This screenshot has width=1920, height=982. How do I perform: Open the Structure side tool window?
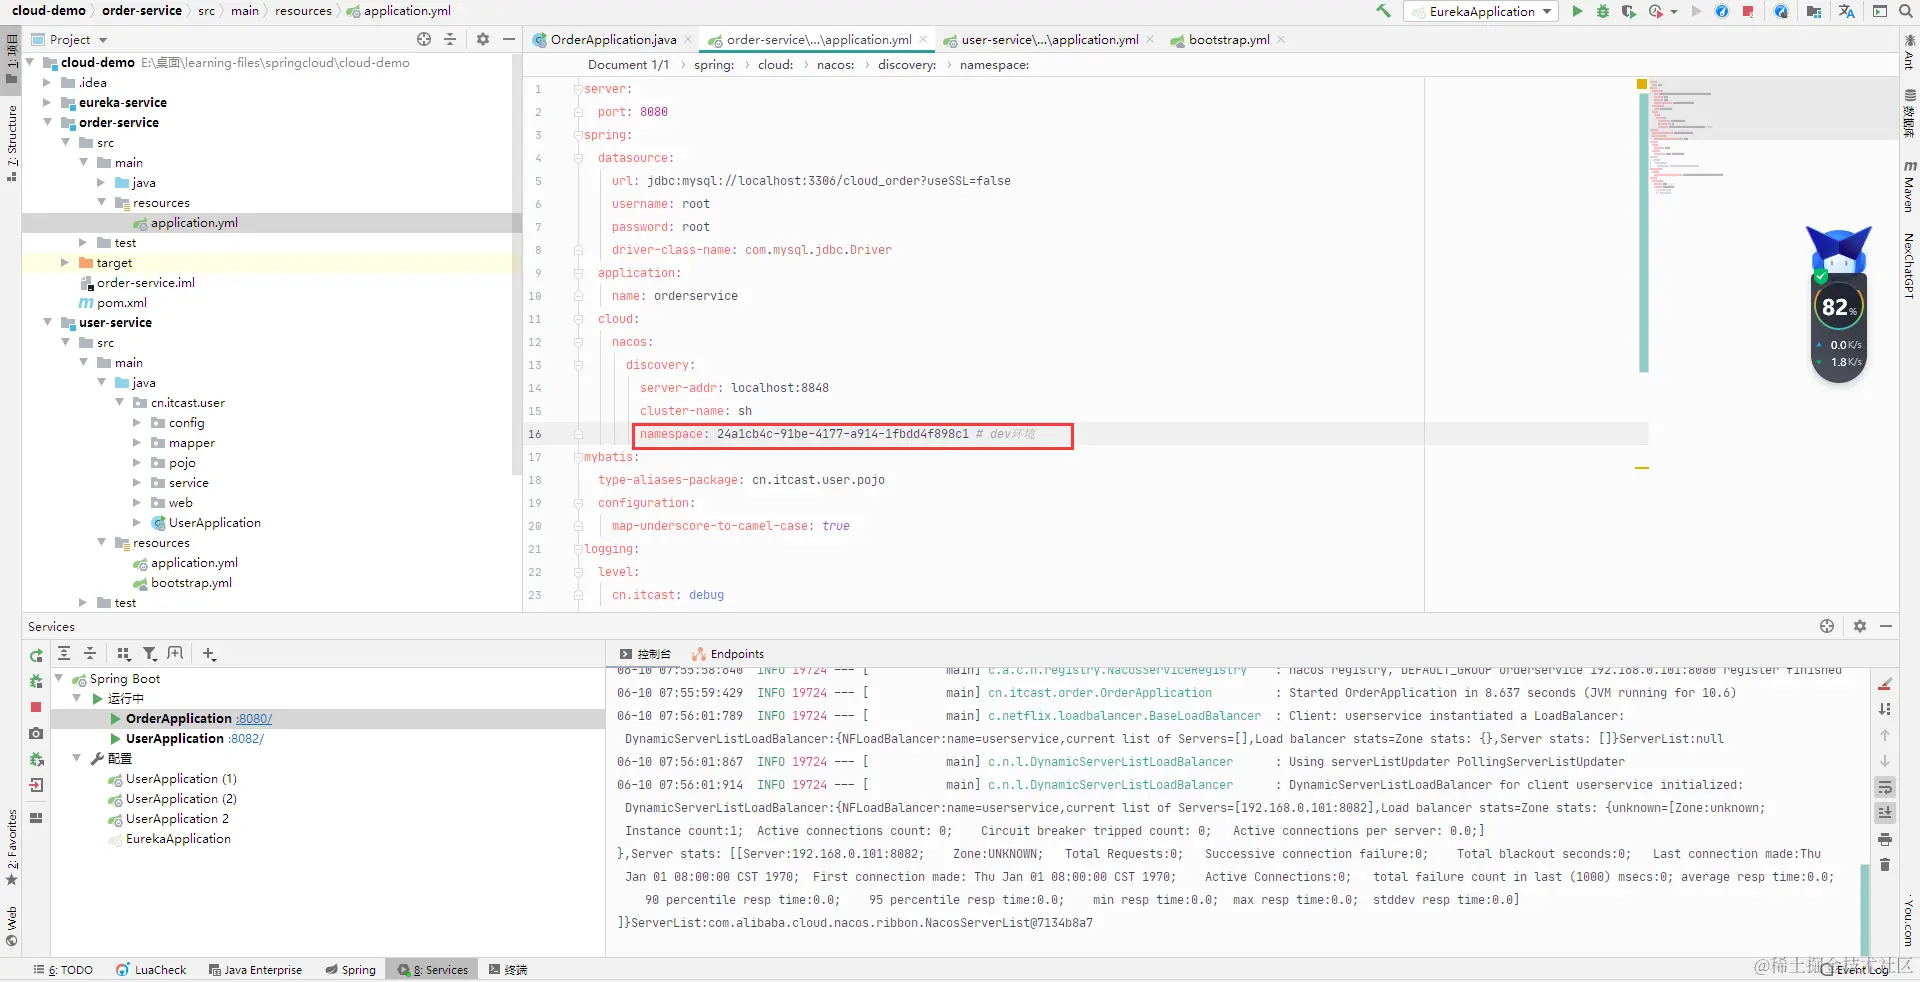tap(11, 143)
